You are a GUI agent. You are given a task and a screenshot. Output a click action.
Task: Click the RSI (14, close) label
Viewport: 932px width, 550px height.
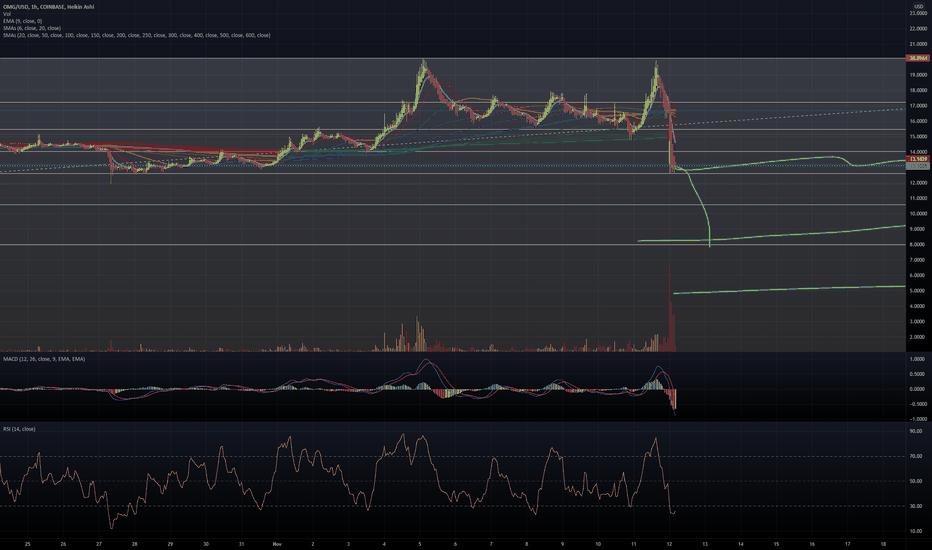pyautogui.click(x=19, y=429)
